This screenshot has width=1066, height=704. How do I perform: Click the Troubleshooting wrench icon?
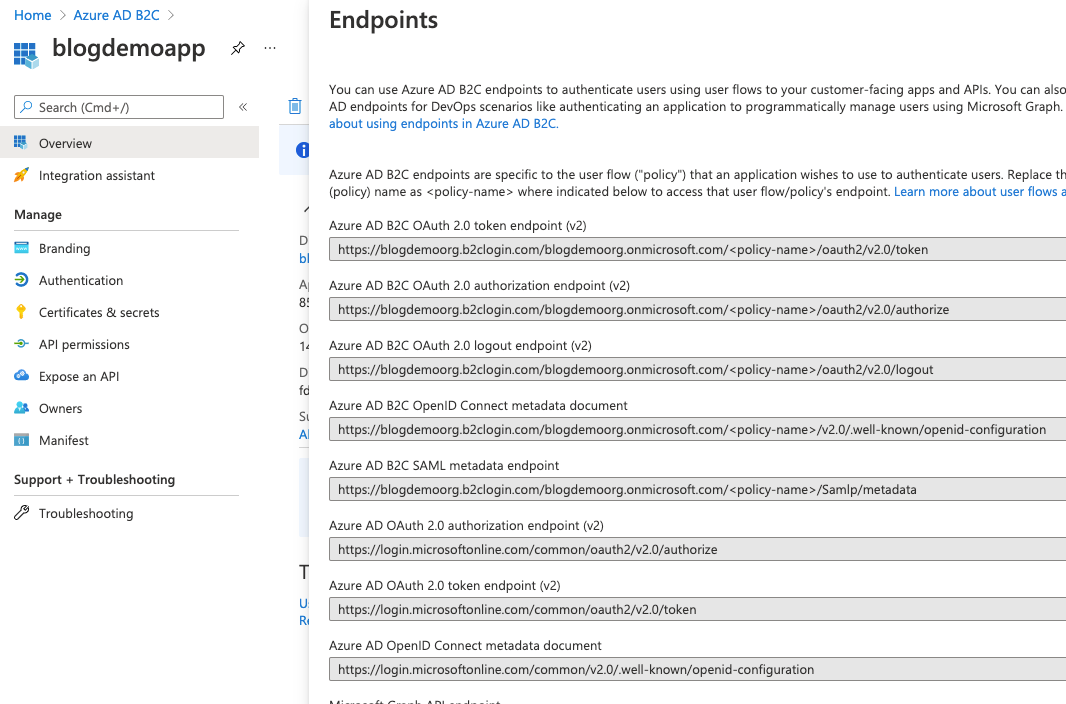[21, 513]
